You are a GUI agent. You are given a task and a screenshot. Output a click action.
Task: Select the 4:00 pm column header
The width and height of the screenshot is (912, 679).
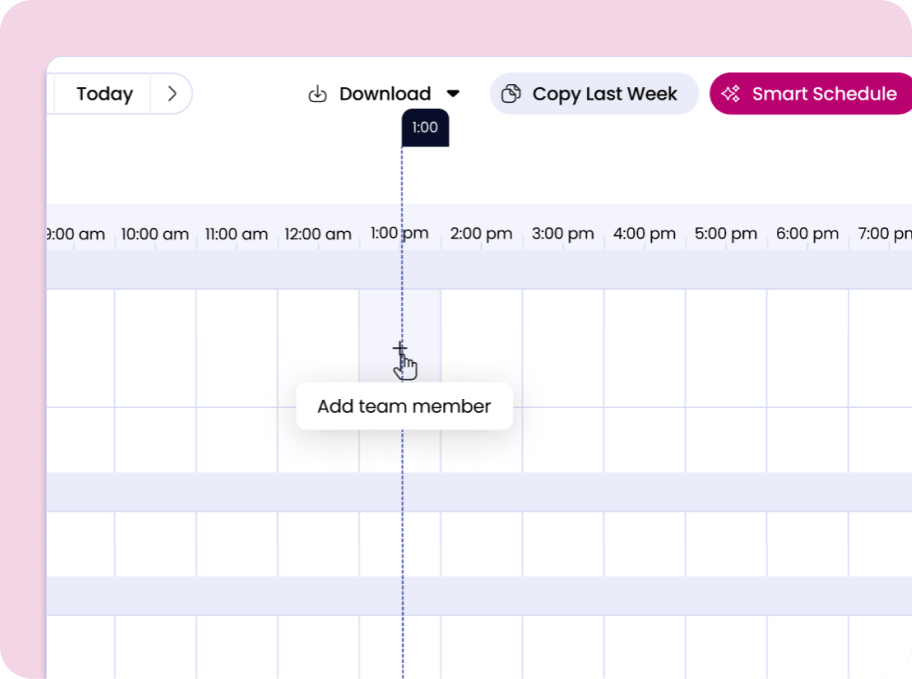point(644,234)
